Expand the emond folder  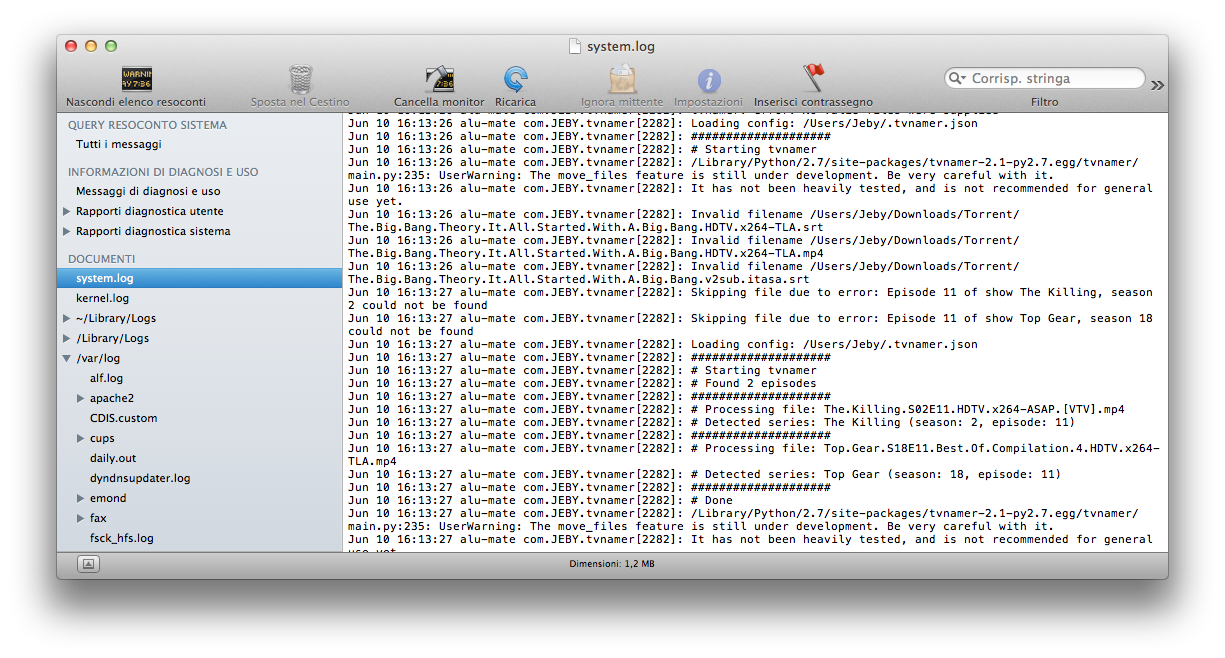[81, 498]
